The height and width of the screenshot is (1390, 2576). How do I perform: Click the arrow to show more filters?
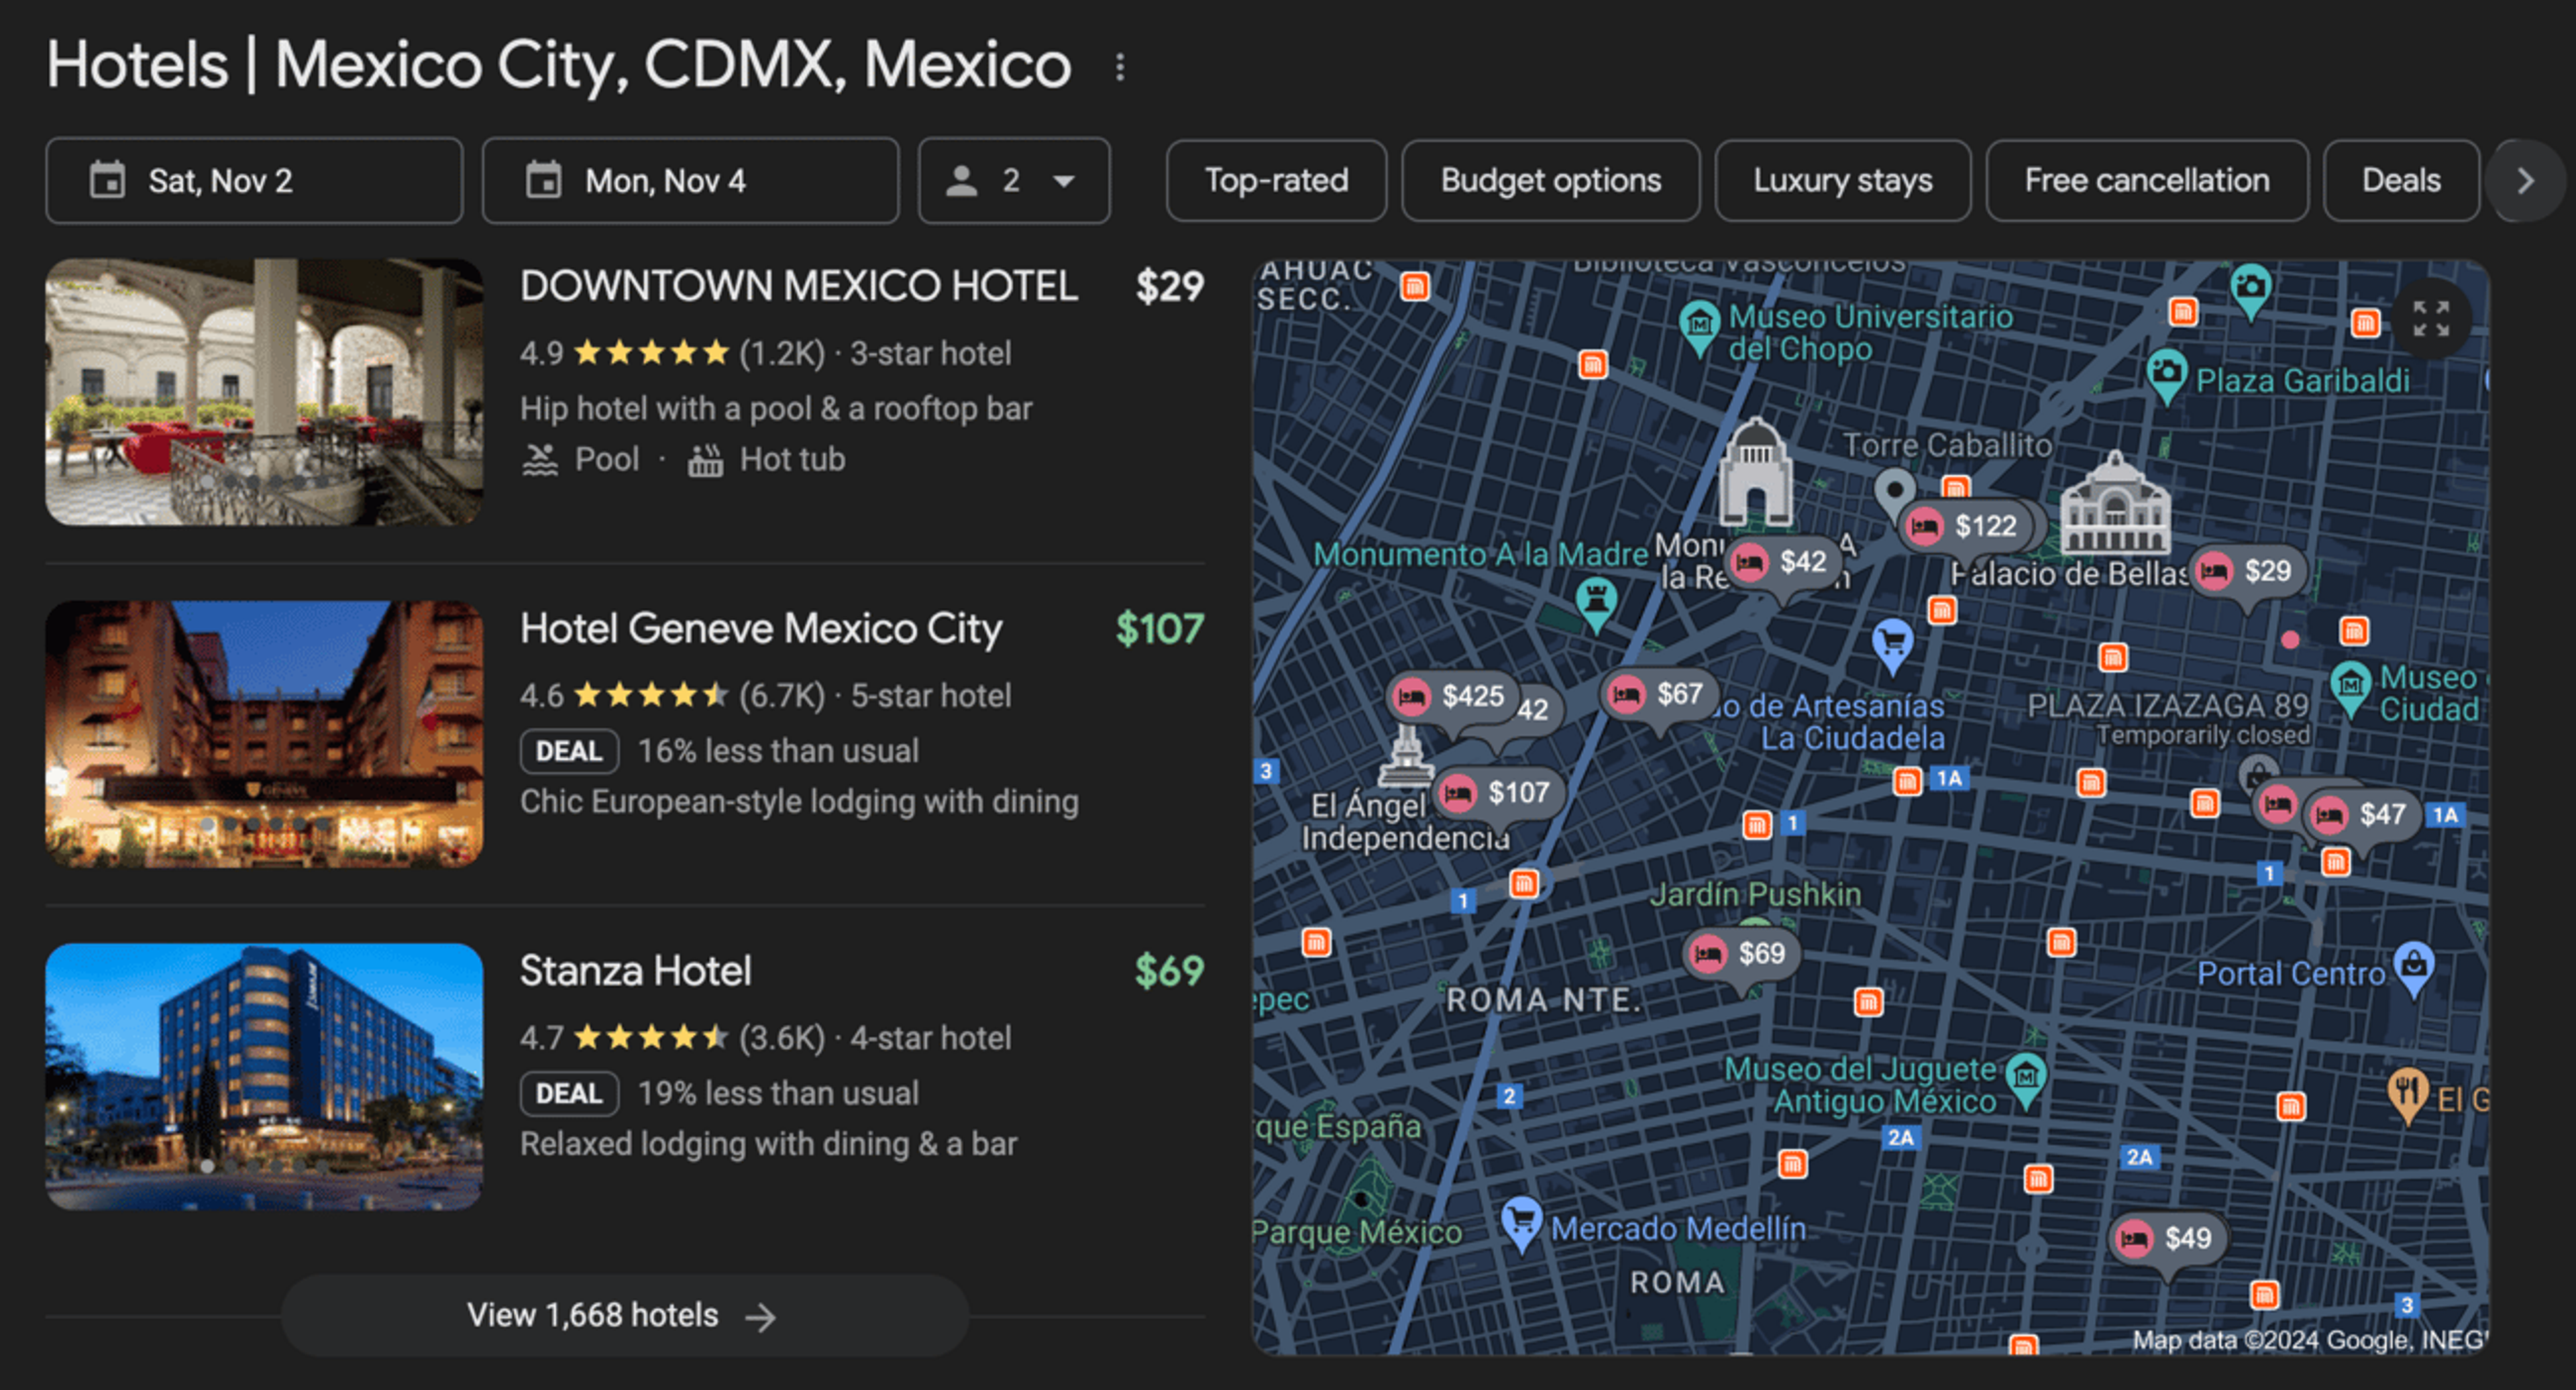(x=2525, y=181)
